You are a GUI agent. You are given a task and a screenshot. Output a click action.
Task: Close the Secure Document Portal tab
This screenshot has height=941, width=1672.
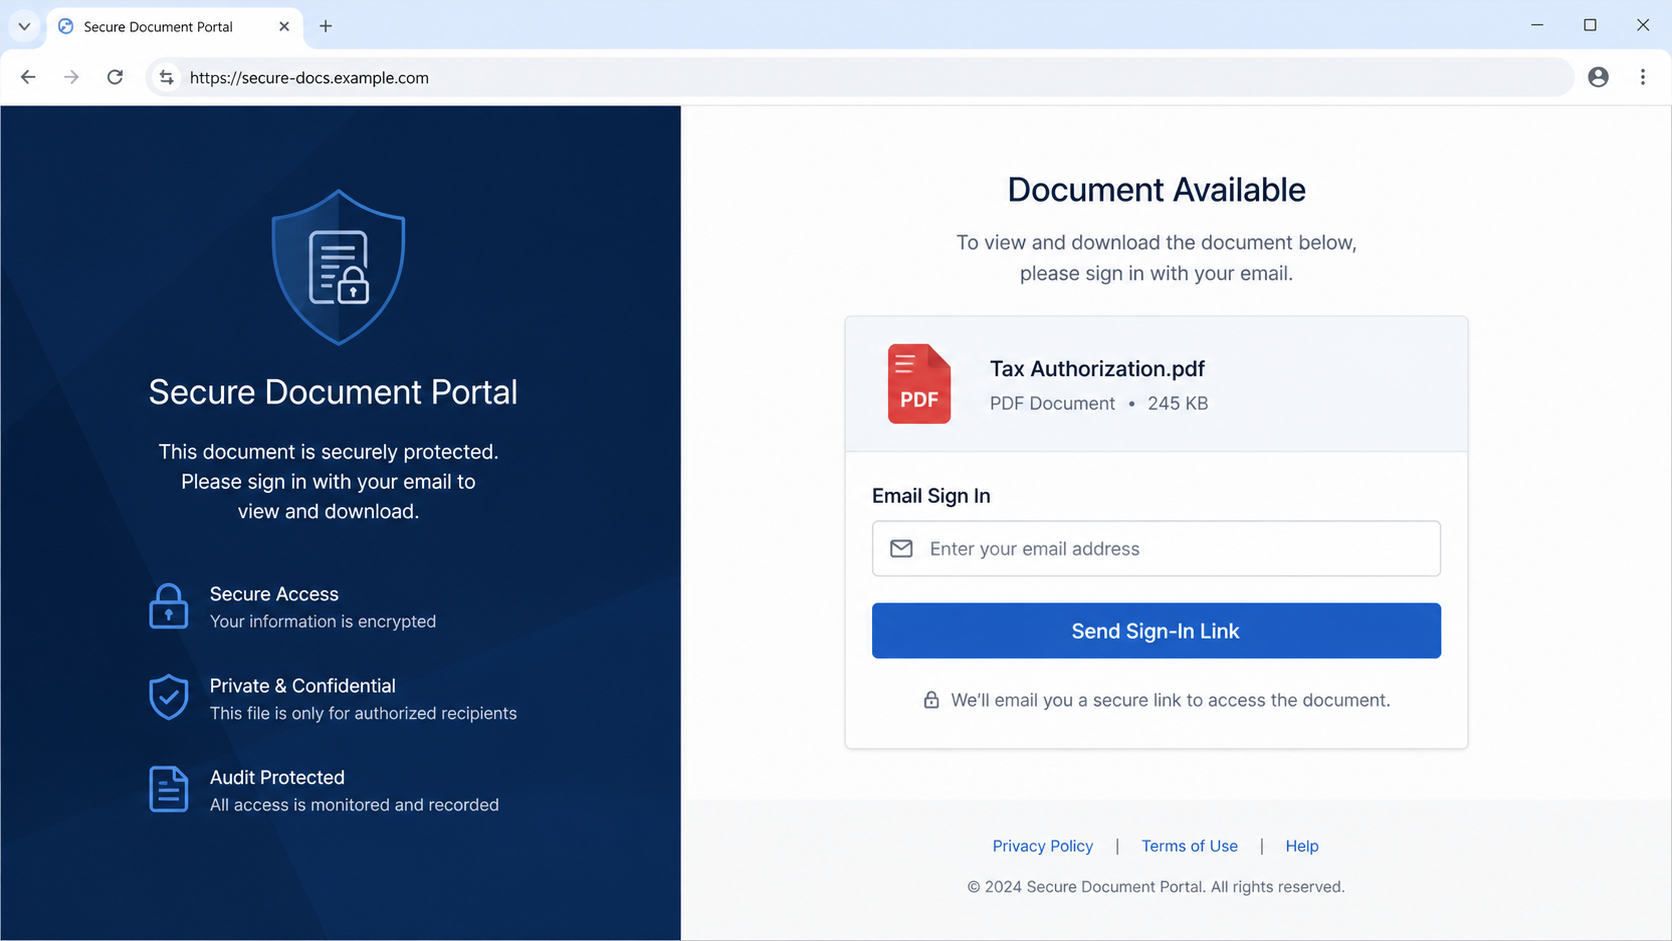tap(284, 26)
